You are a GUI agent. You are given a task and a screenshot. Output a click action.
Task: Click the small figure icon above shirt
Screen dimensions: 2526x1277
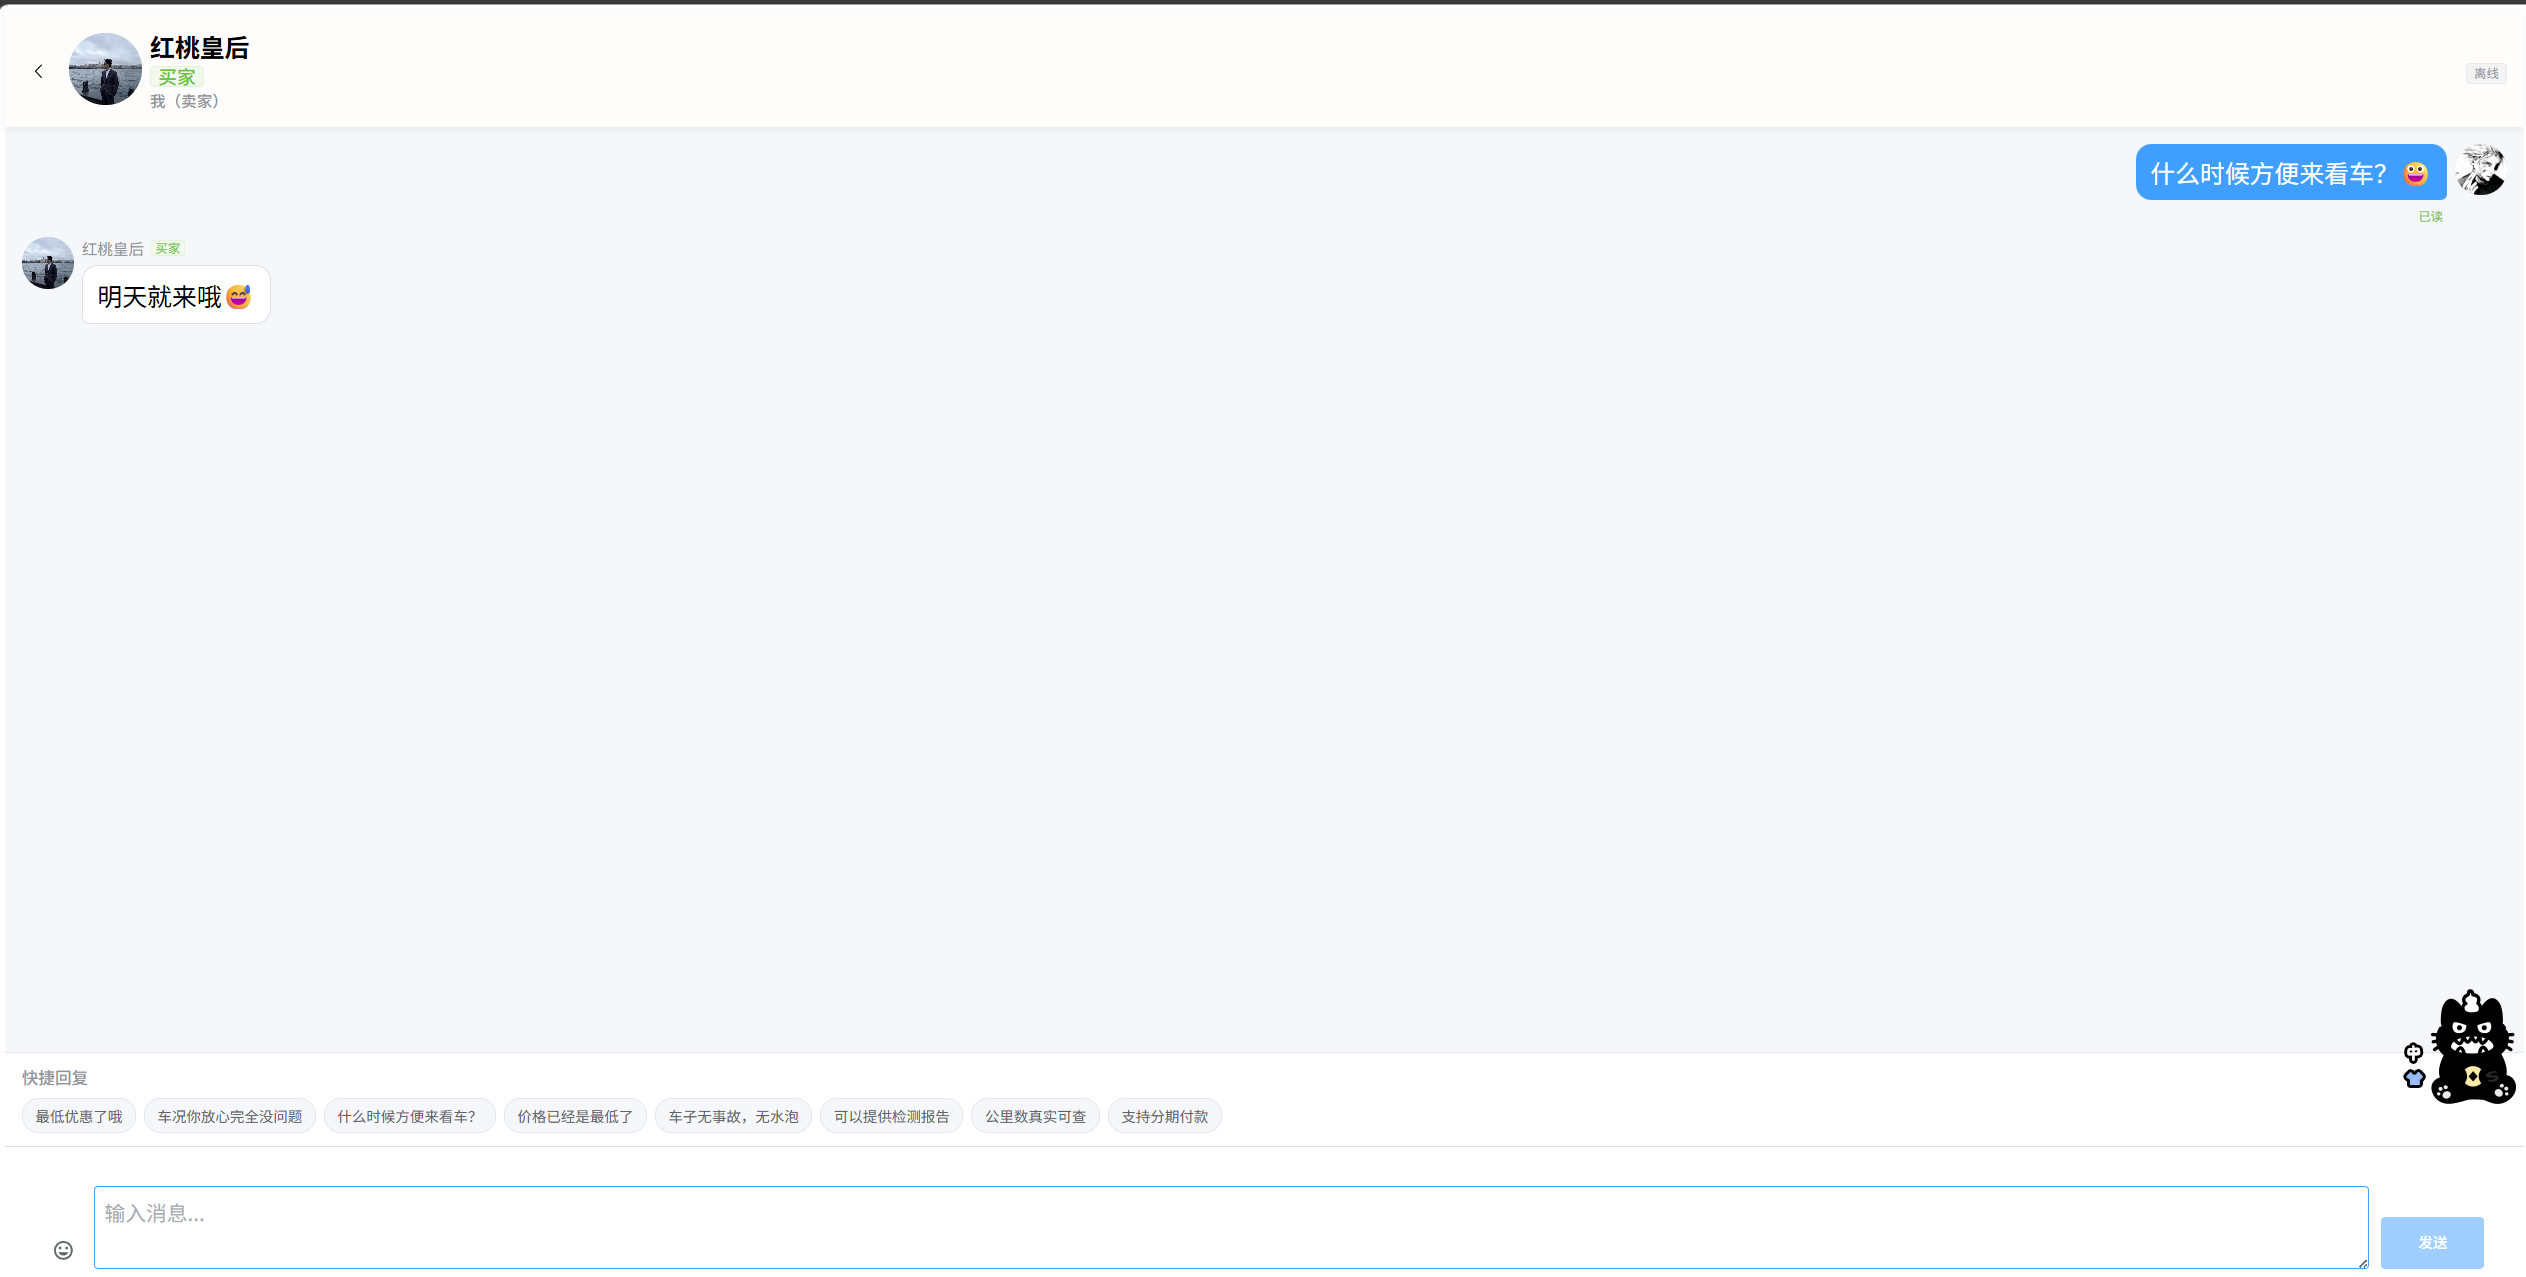[x=2413, y=1053]
